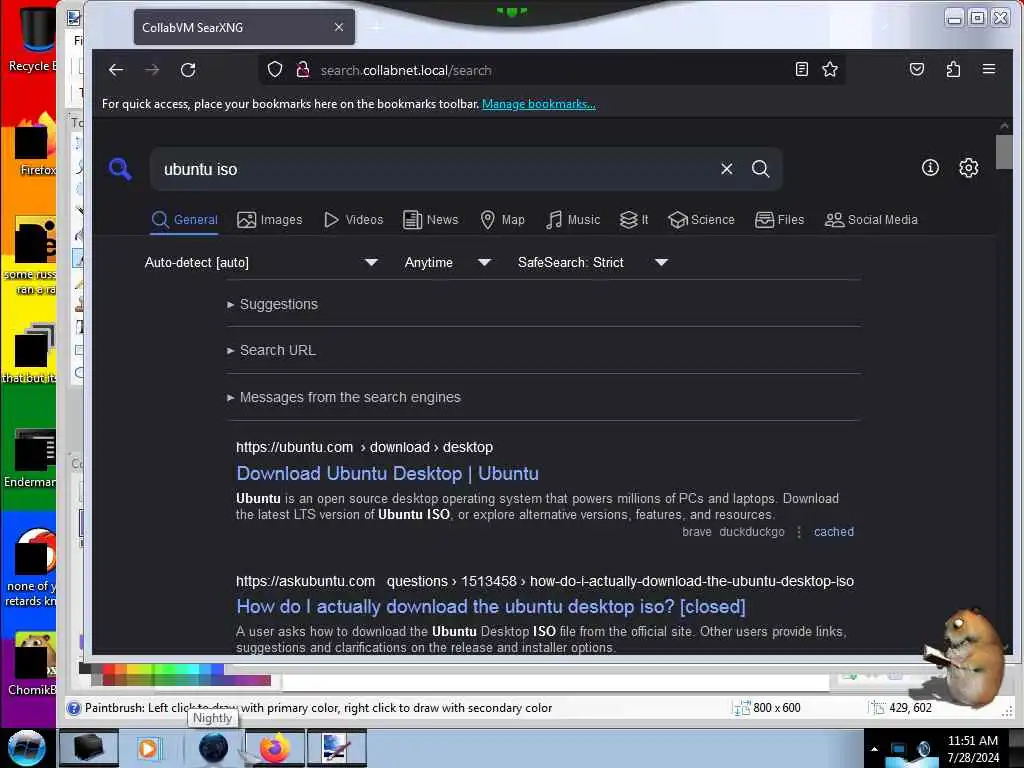Switch to the Files category tab
The image size is (1024, 768).
[780, 220]
